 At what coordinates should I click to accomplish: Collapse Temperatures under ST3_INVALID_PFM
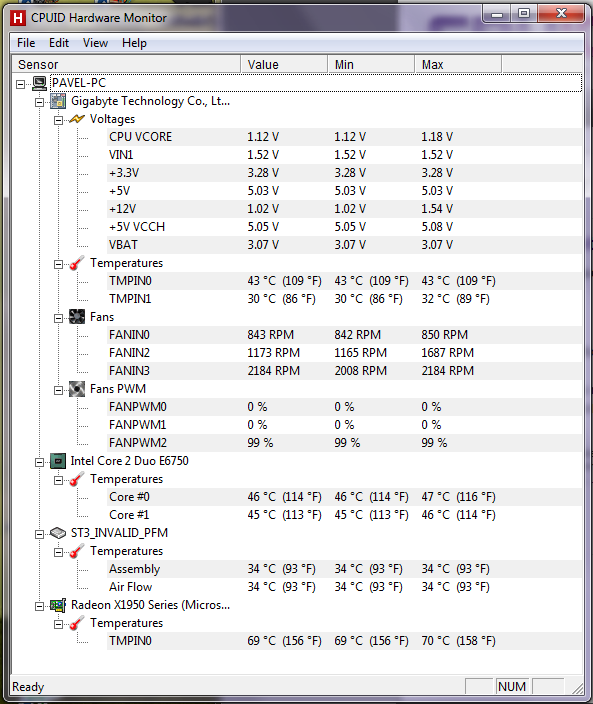[x=58, y=552]
